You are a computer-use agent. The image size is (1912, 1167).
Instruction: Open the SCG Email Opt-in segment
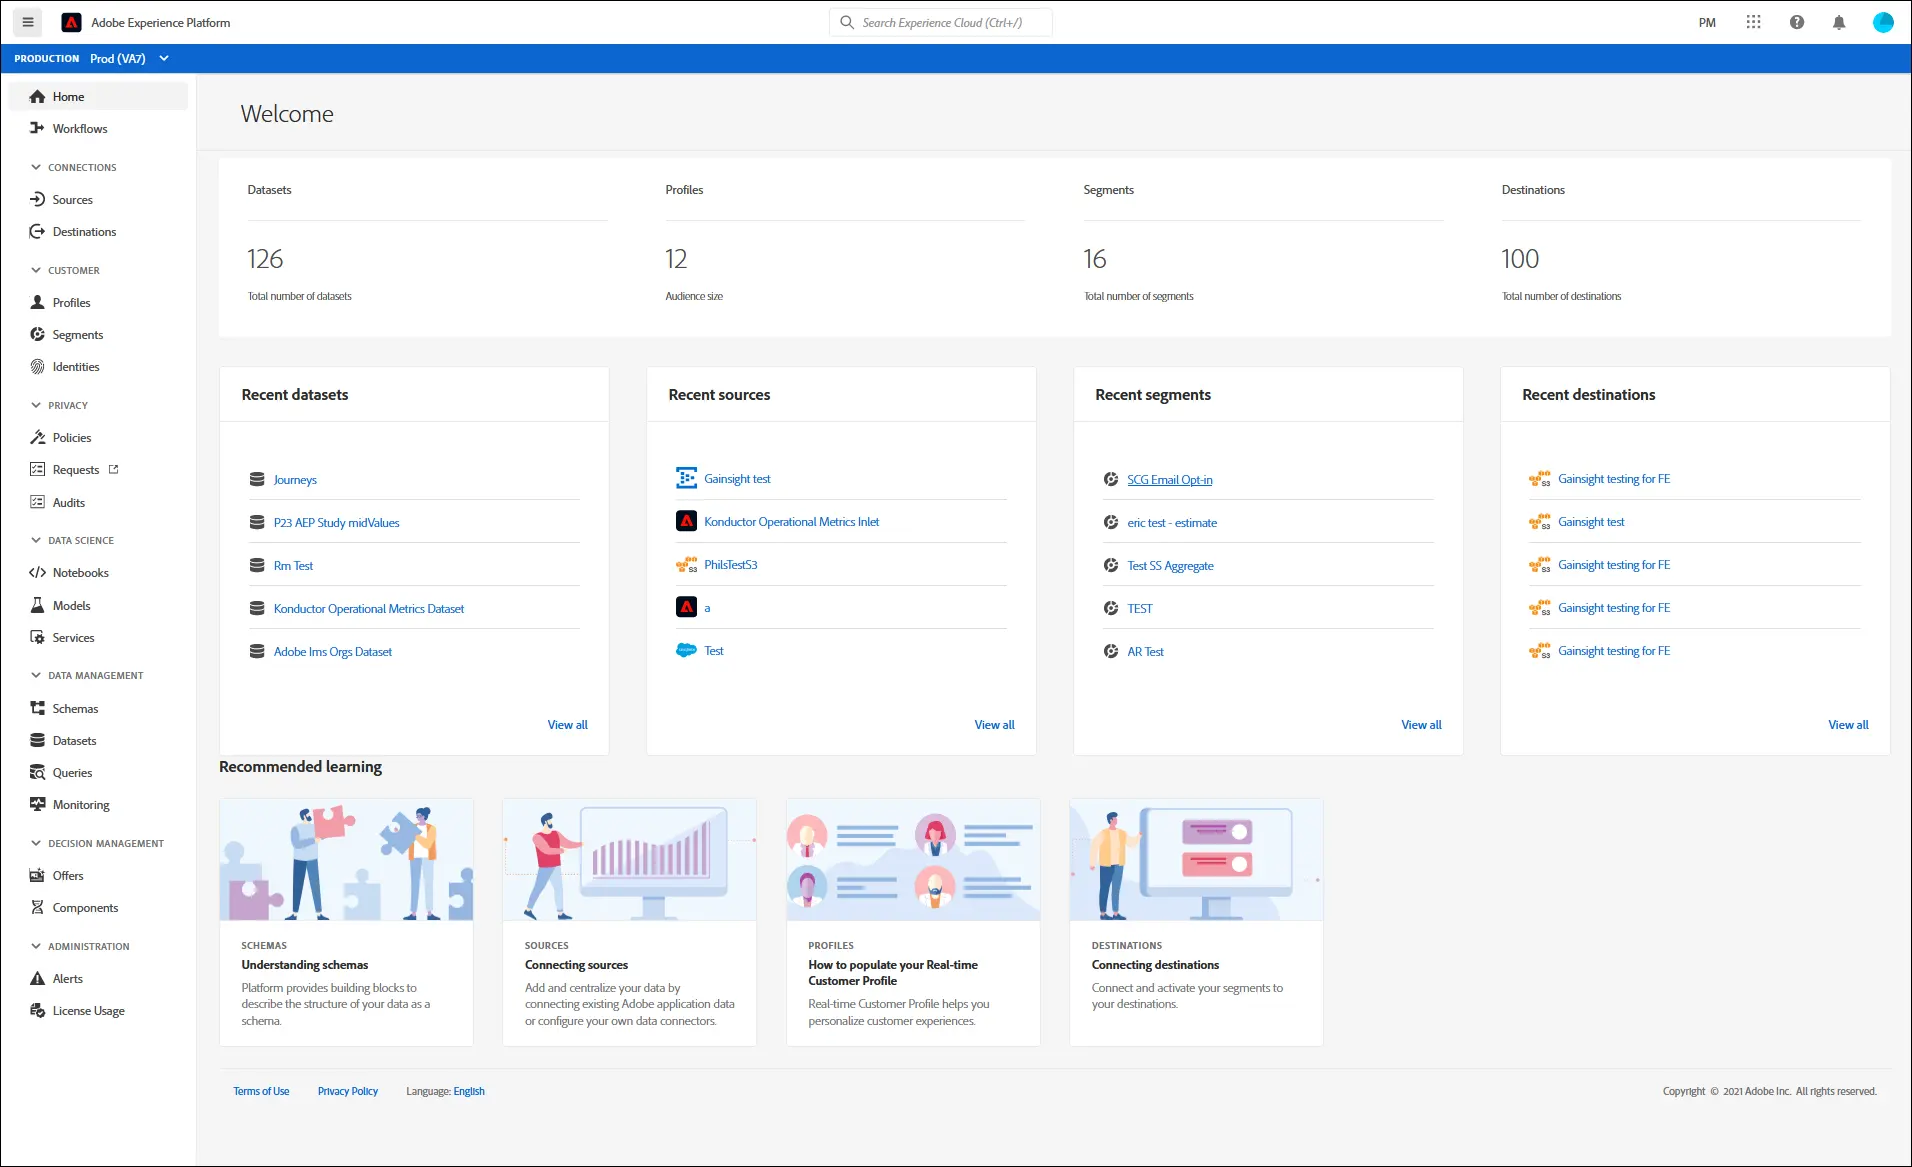1168,479
